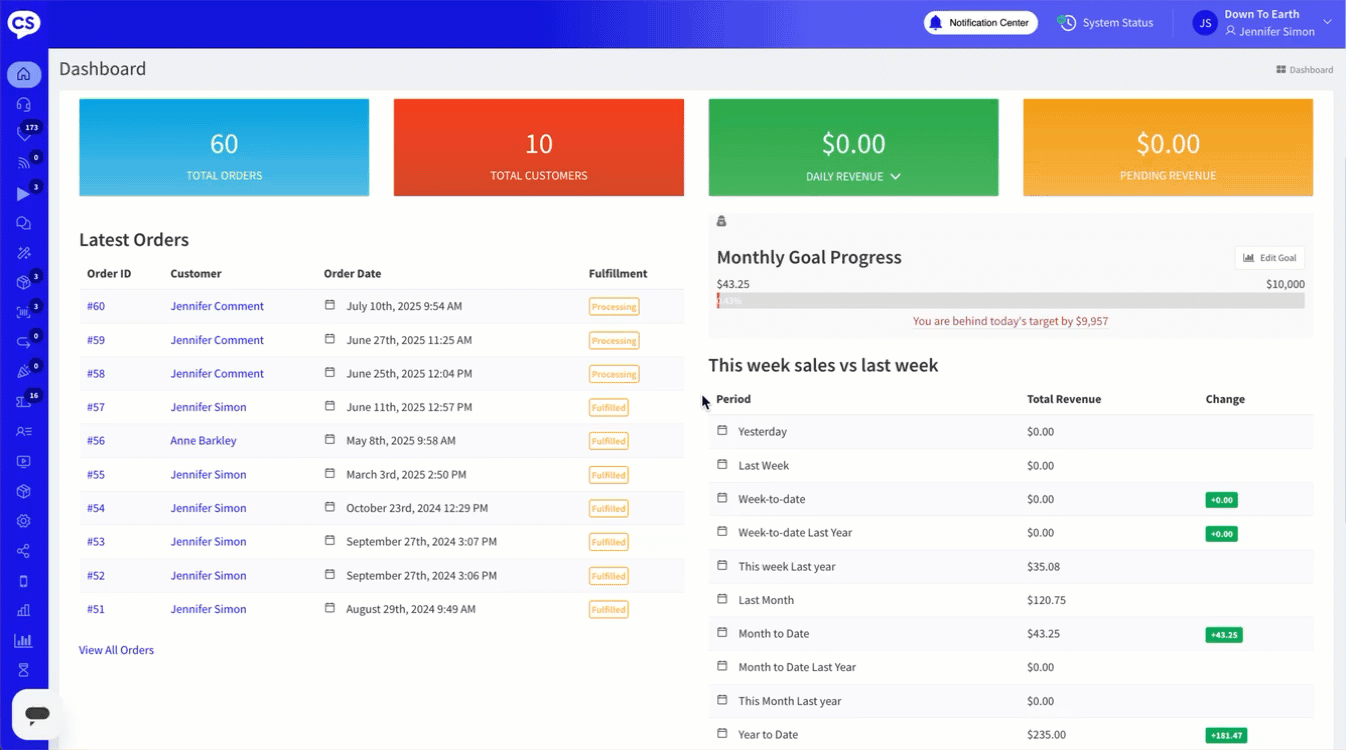Viewport: 1346px width, 750px height.
Task: Click the party popper sidebar icon
Action: point(24,372)
